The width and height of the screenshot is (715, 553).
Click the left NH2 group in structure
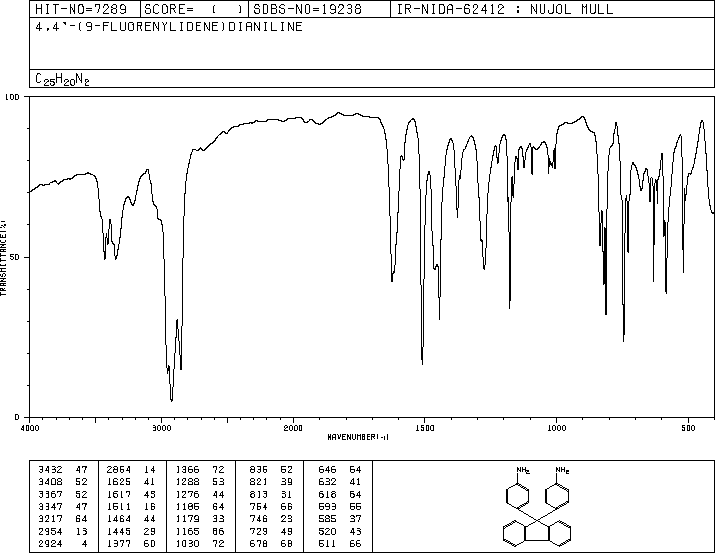click(523, 470)
